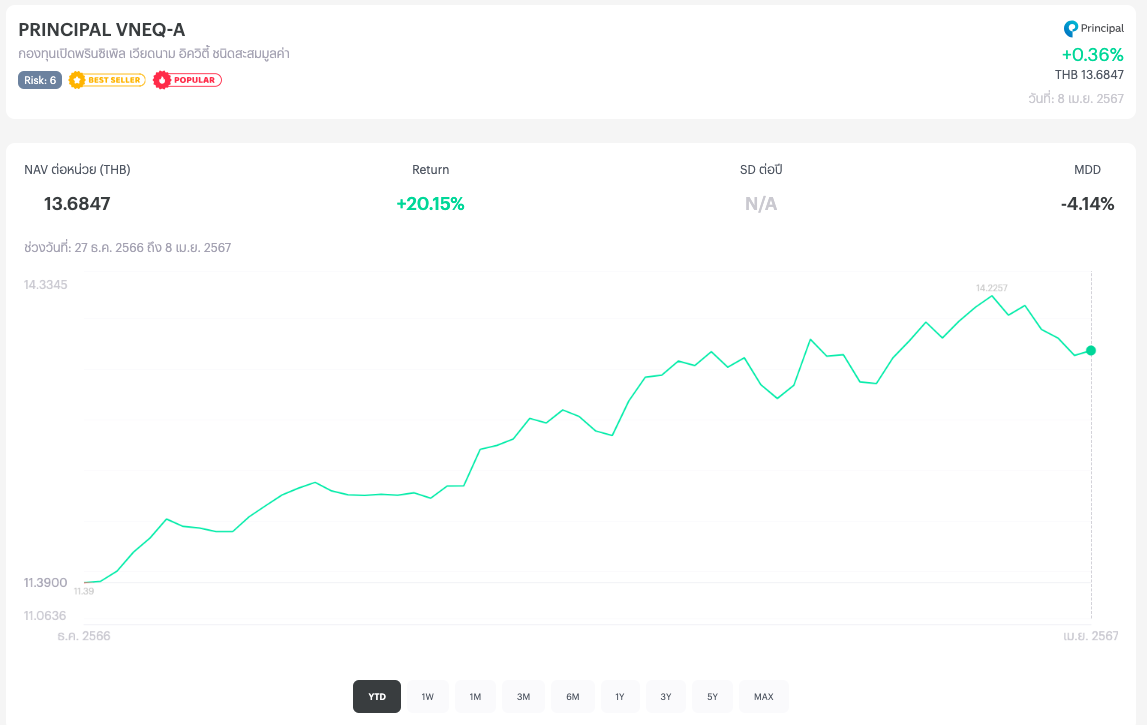Click the เม.ย. 2567 x-axis label
Viewport: 1147px width, 725px height.
click(x=1091, y=636)
